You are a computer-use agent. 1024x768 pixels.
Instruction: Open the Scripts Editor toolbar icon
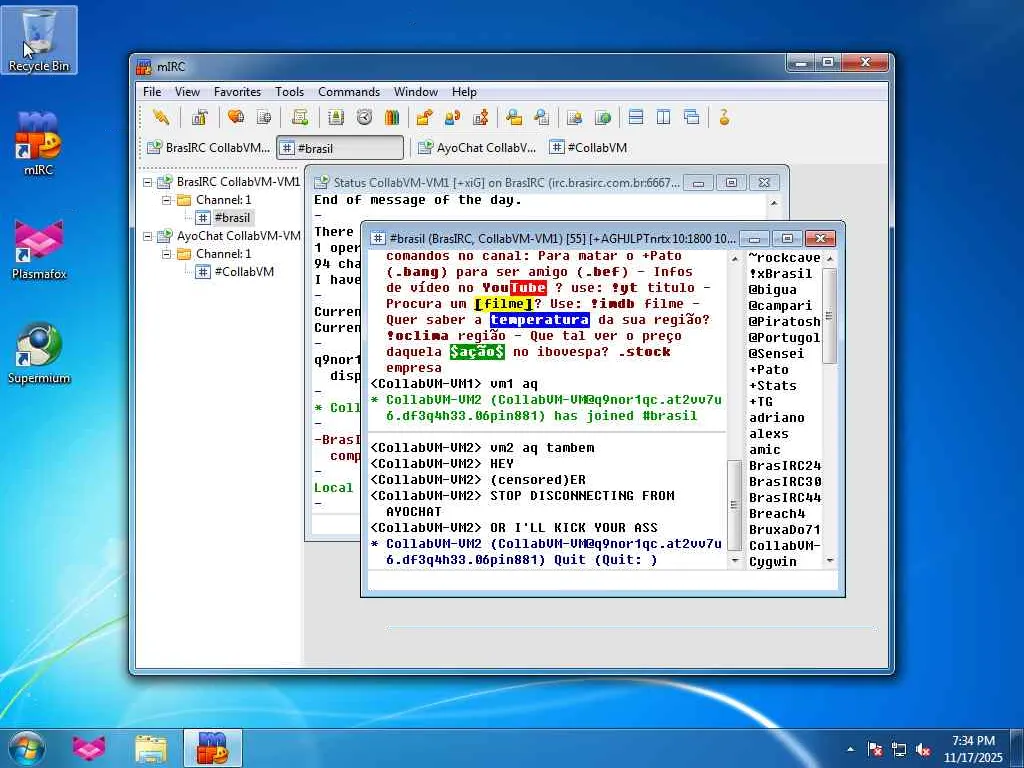click(x=300, y=118)
